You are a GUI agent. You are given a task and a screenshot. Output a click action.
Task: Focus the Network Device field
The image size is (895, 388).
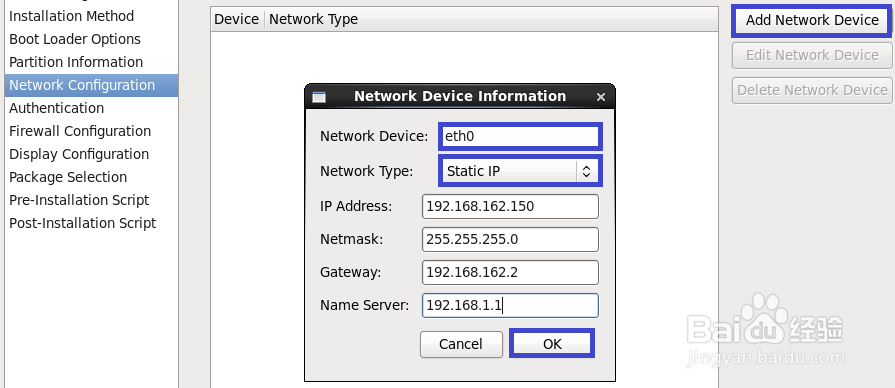520,137
